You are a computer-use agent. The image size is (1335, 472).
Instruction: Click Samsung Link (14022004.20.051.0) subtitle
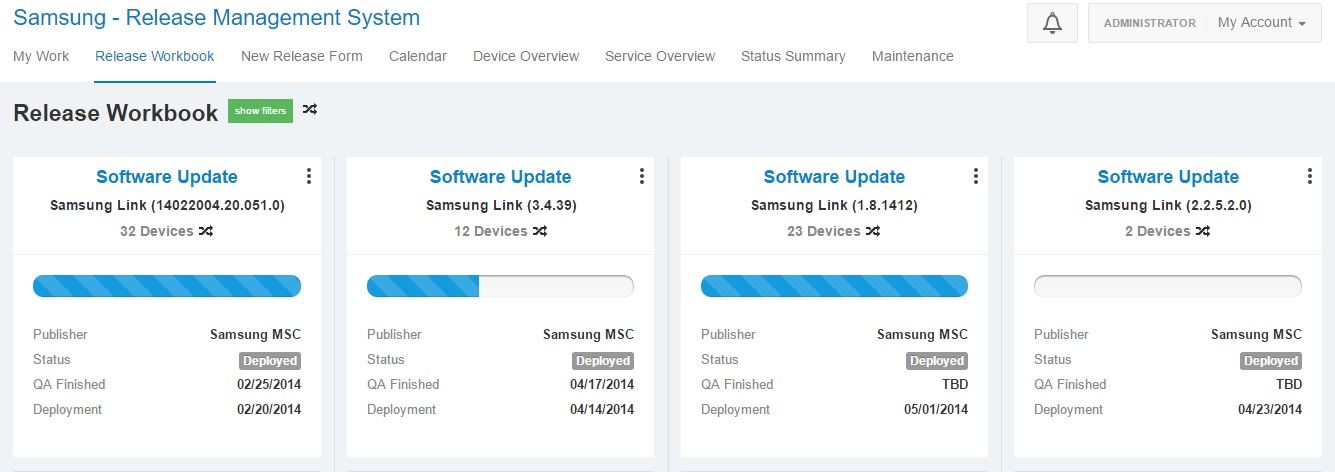[167, 205]
